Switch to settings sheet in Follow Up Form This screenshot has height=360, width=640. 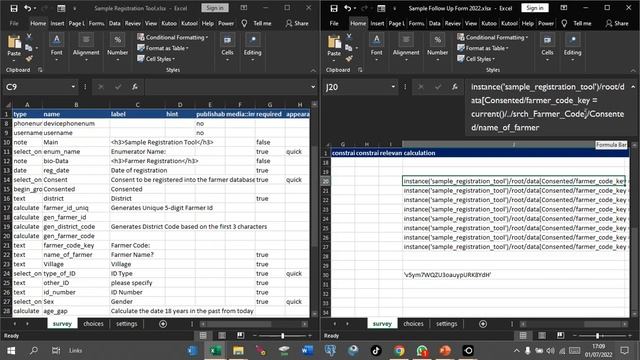tap(447, 323)
